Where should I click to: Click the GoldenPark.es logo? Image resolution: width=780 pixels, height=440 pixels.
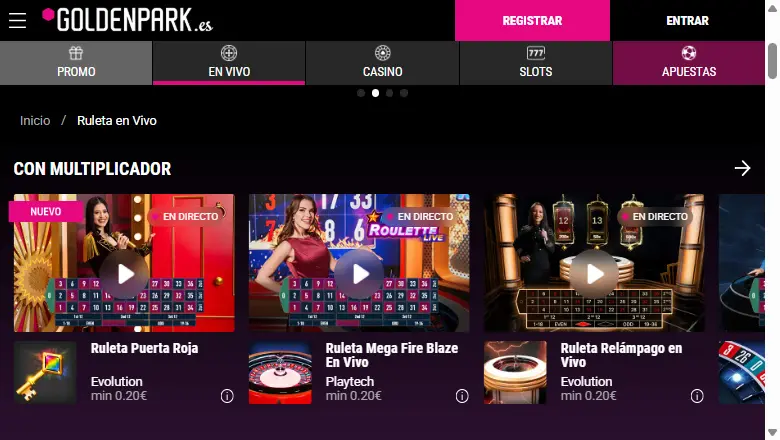coord(127,20)
